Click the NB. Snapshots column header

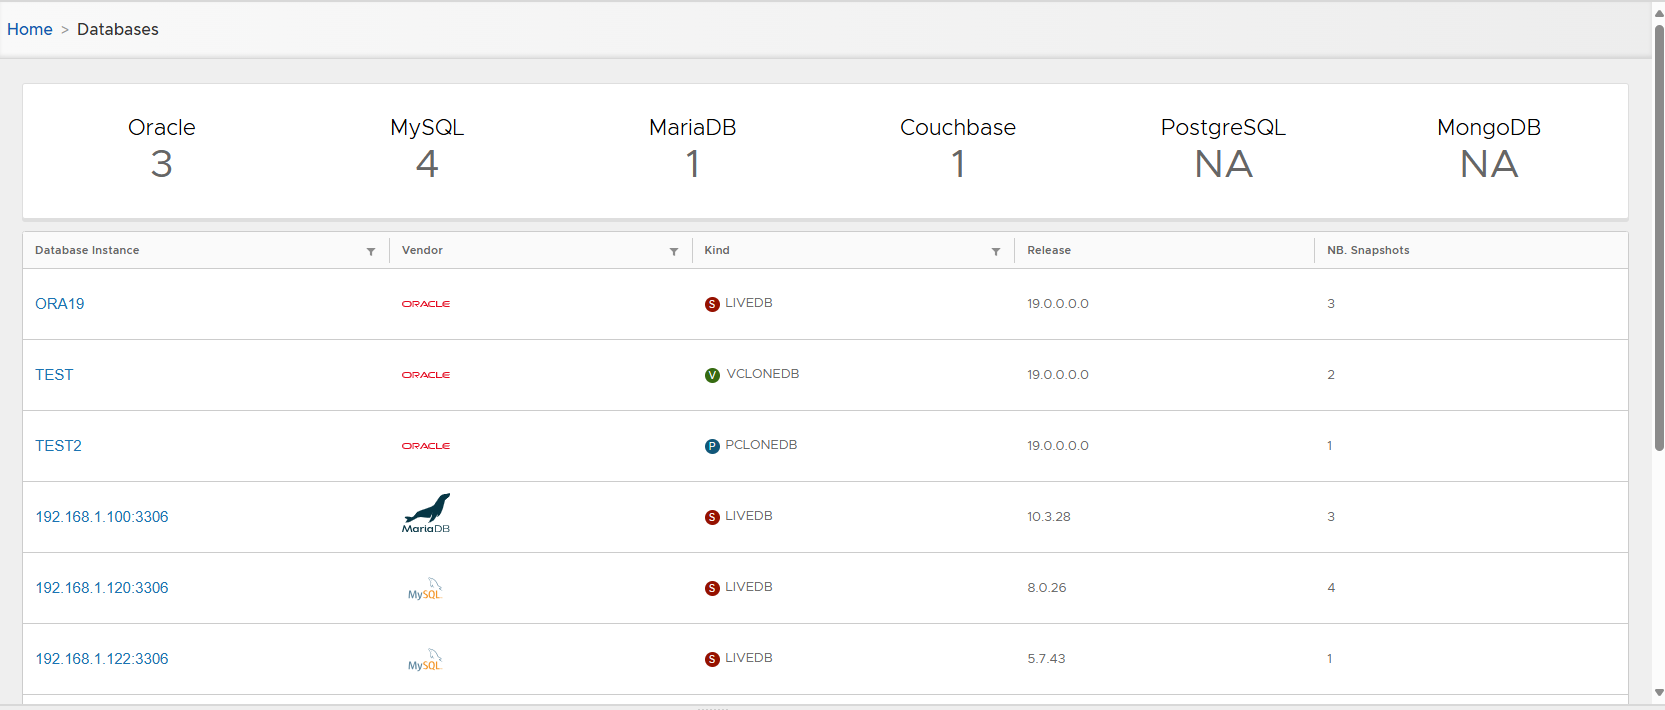tap(1368, 251)
